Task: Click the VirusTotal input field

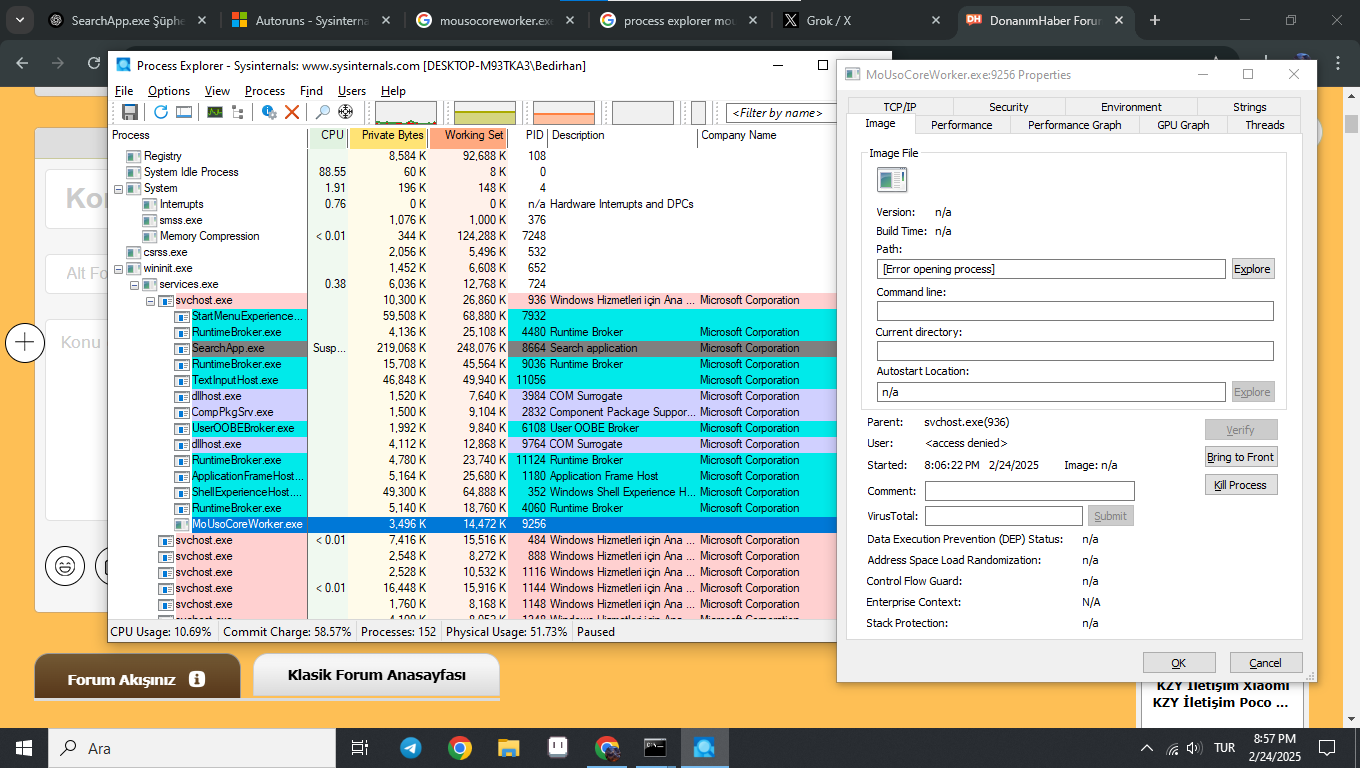Action: click(1004, 516)
